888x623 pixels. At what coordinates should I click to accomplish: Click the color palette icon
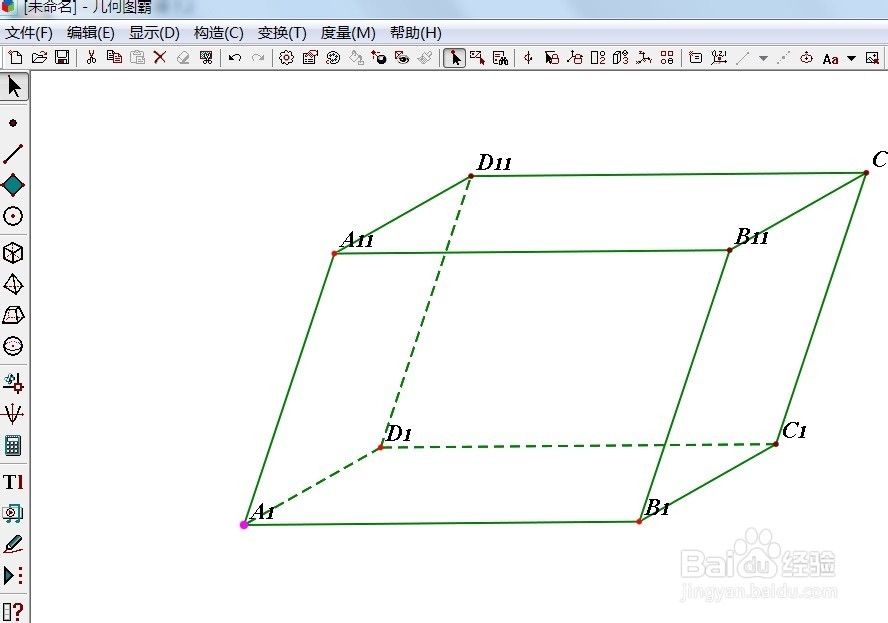click(333, 57)
